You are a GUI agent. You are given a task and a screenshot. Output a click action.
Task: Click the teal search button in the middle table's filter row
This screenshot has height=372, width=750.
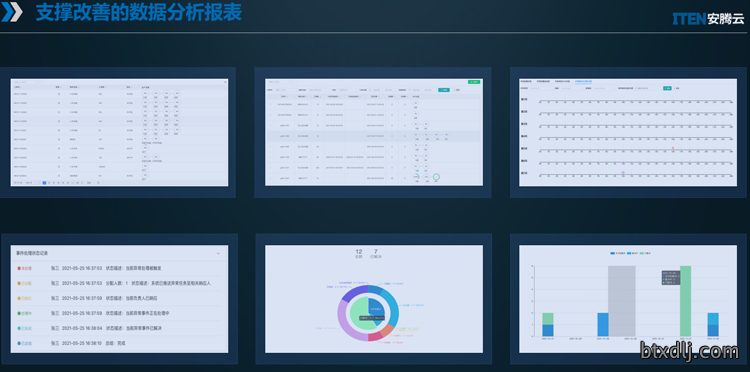pyautogui.click(x=443, y=90)
